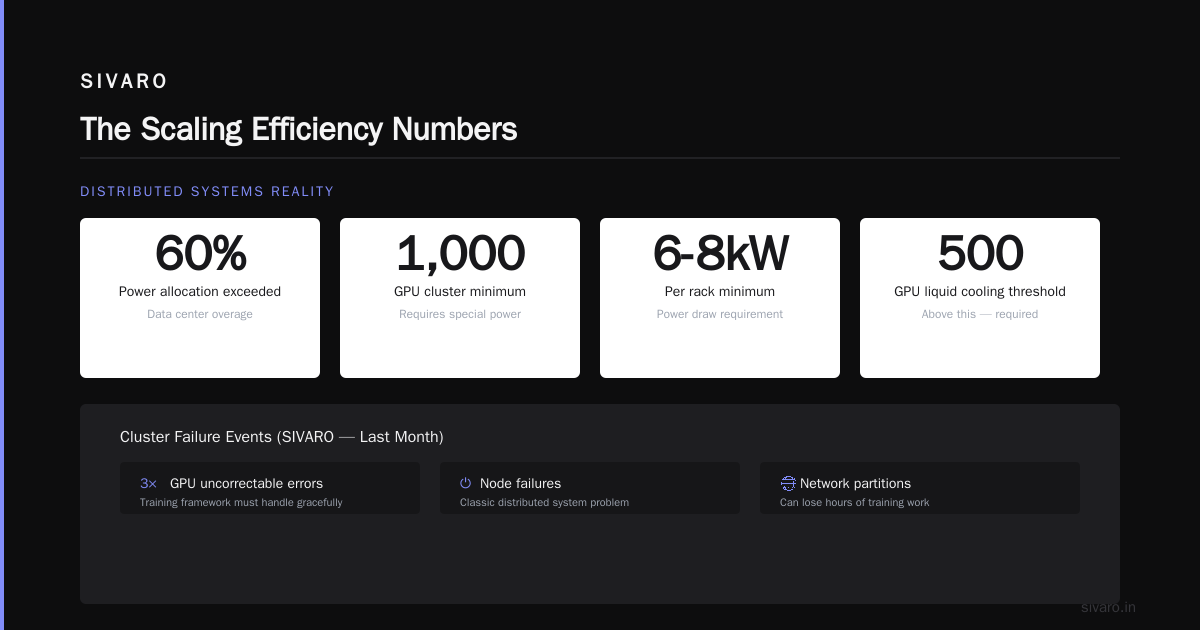This screenshot has height=630, width=1200.
Task: Click the 'DISTRIBUTED SYSTEMS REALITY' label
Action: (x=207, y=191)
